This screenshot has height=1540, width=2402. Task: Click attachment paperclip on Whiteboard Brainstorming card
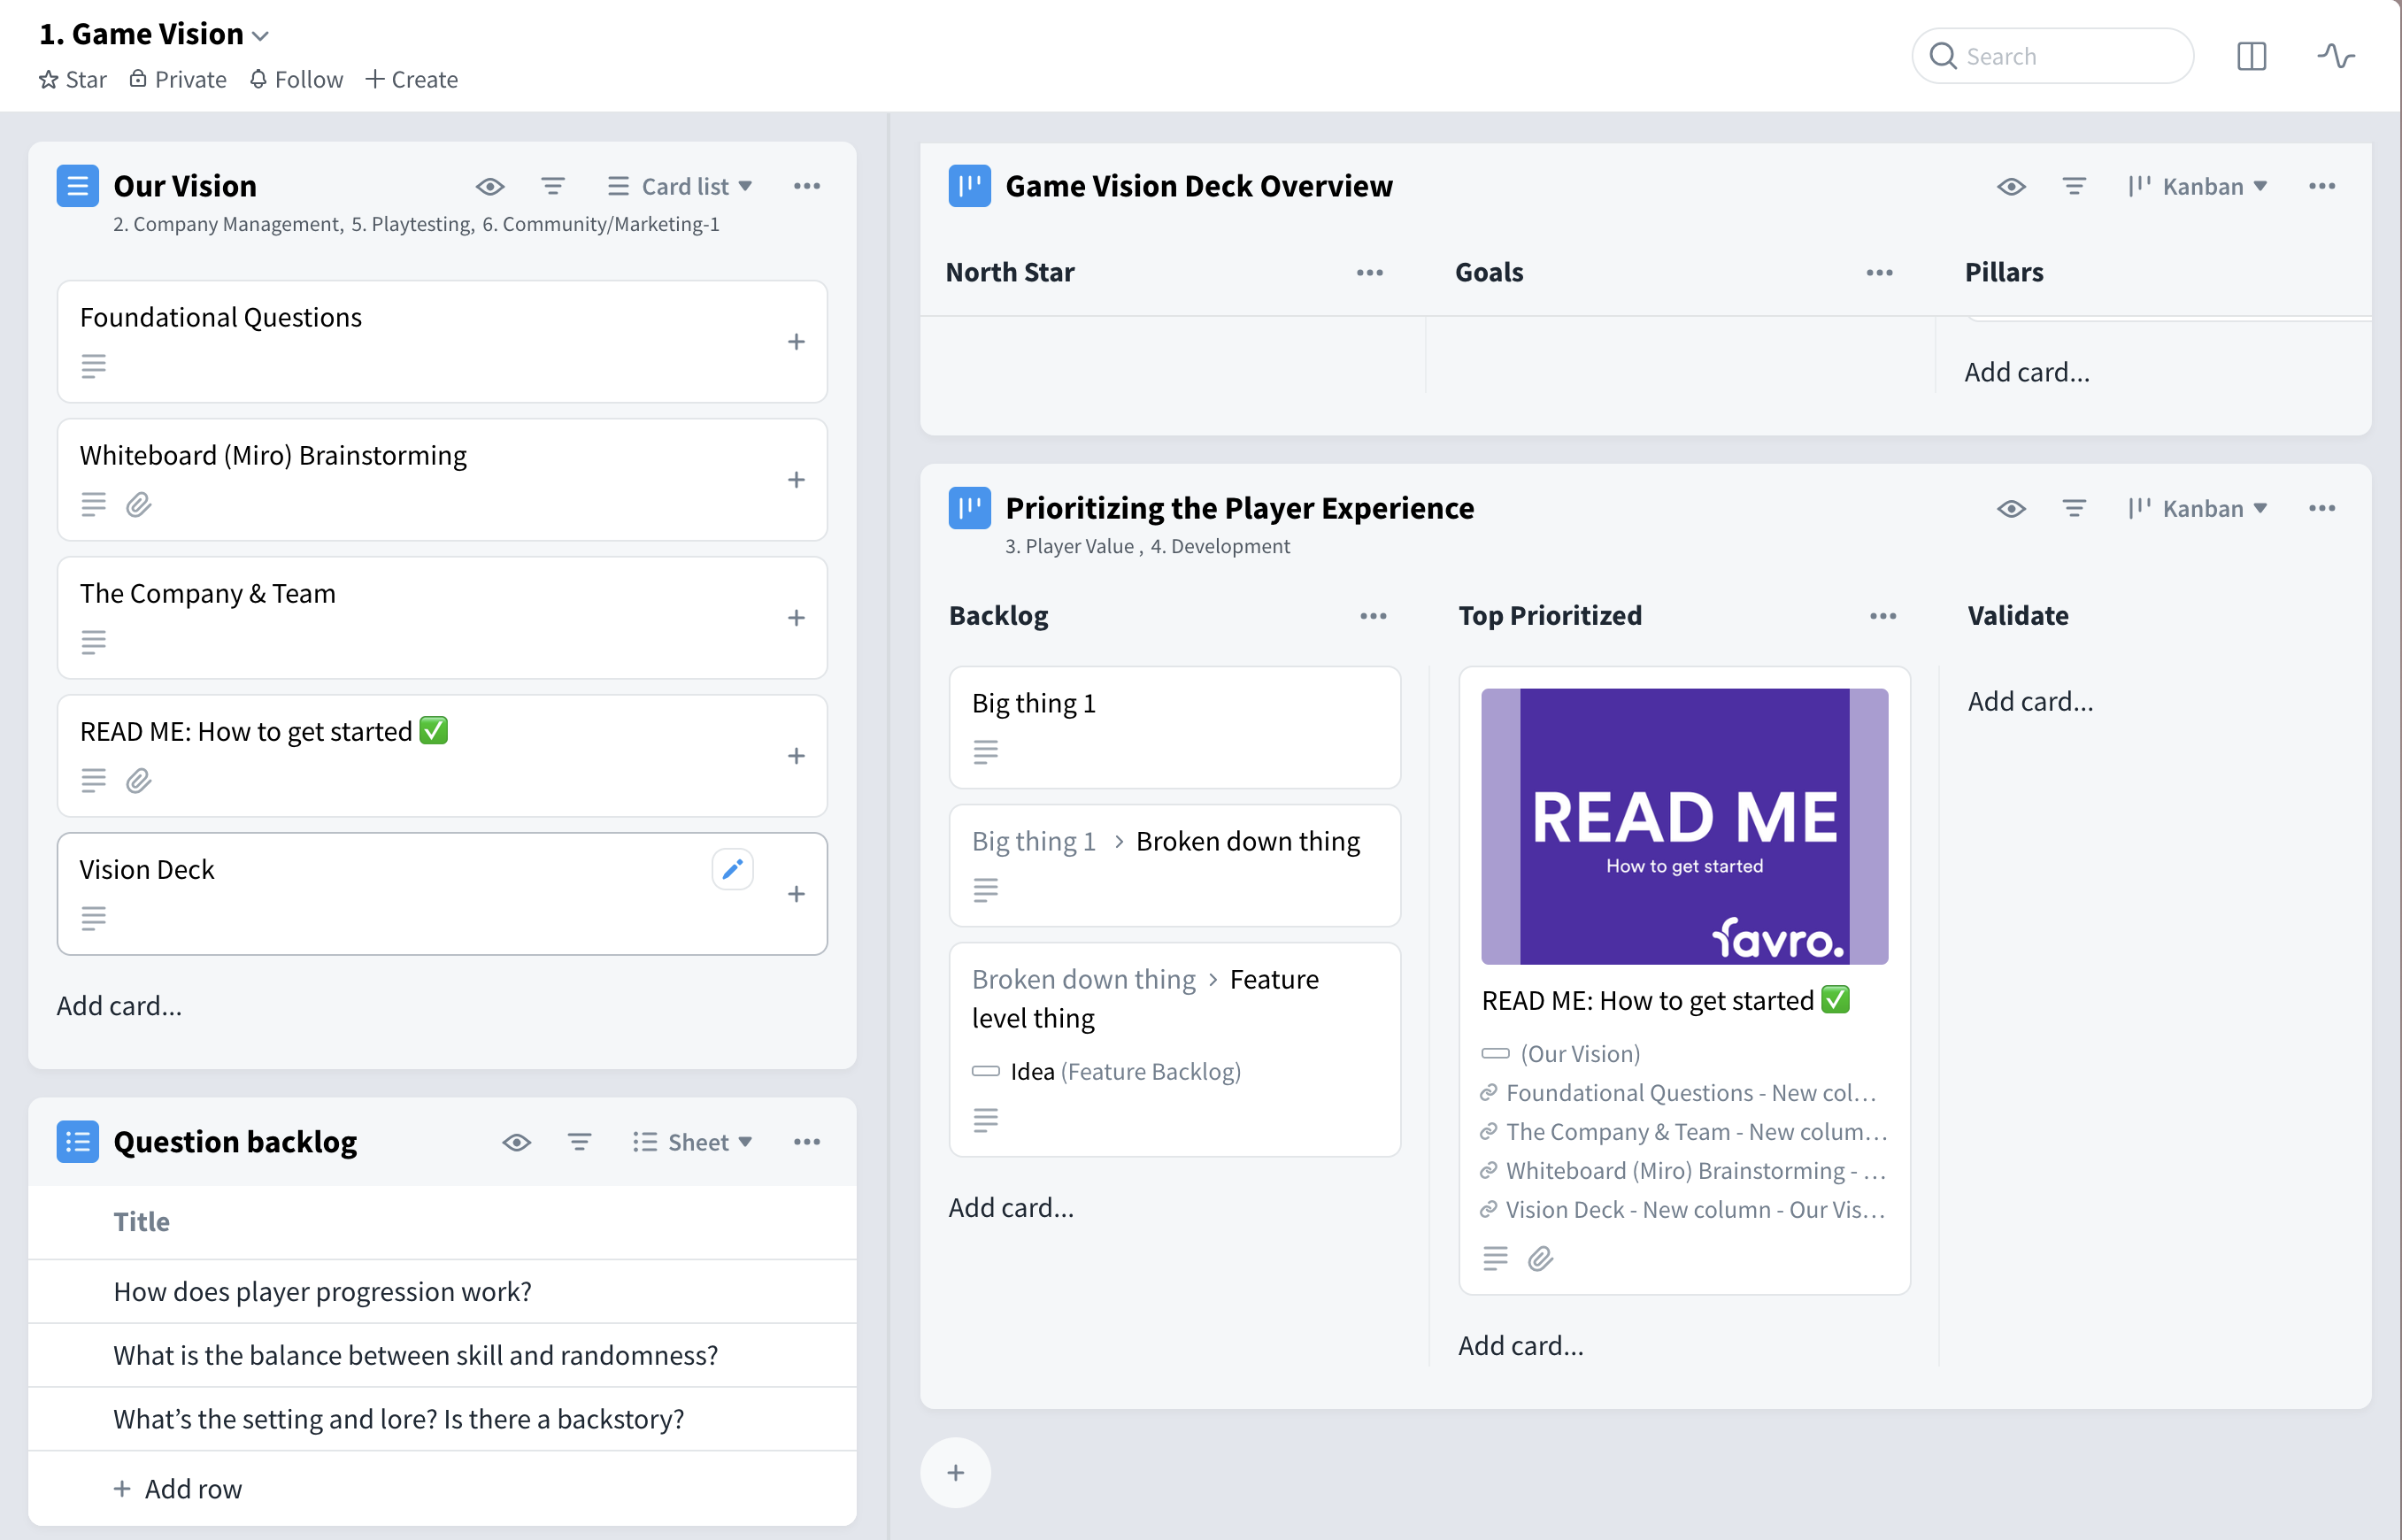coord(139,504)
